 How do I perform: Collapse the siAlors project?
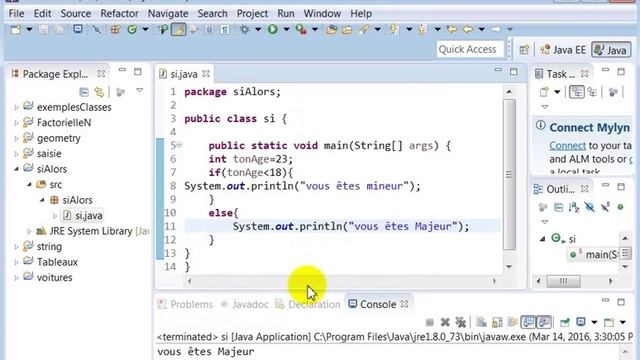[x=16, y=169]
